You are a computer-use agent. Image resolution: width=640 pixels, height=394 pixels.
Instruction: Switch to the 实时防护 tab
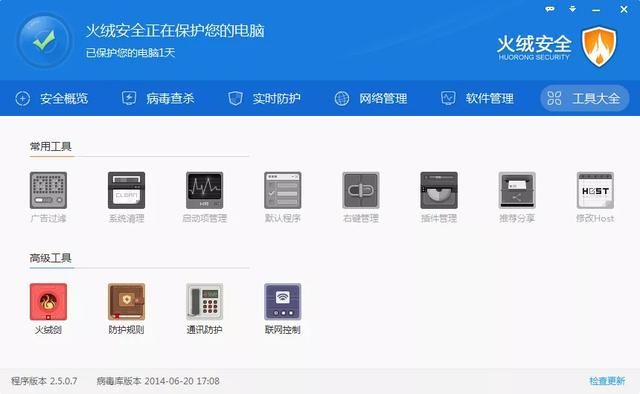(264, 98)
